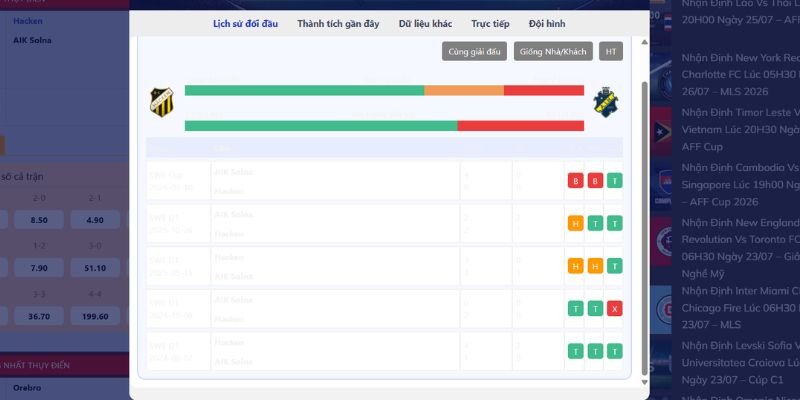800x400 pixels.
Task: Pick the 4.90 odds for 2-1
Action: pos(95,220)
